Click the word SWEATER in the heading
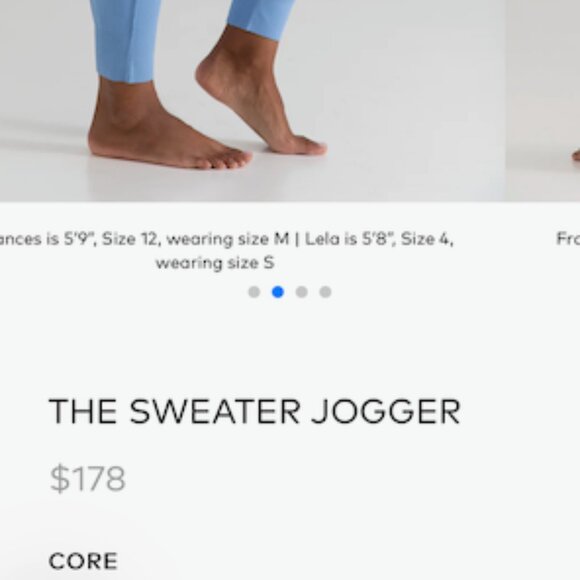The image size is (580, 580). pos(215,411)
